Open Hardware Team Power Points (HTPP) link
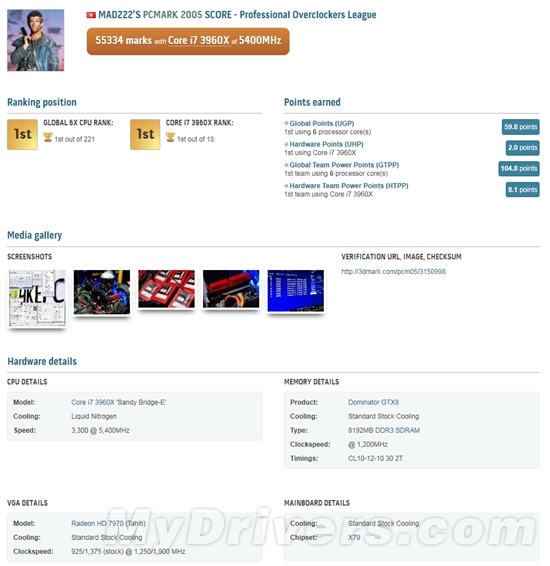550x566 pixels. [349, 186]
